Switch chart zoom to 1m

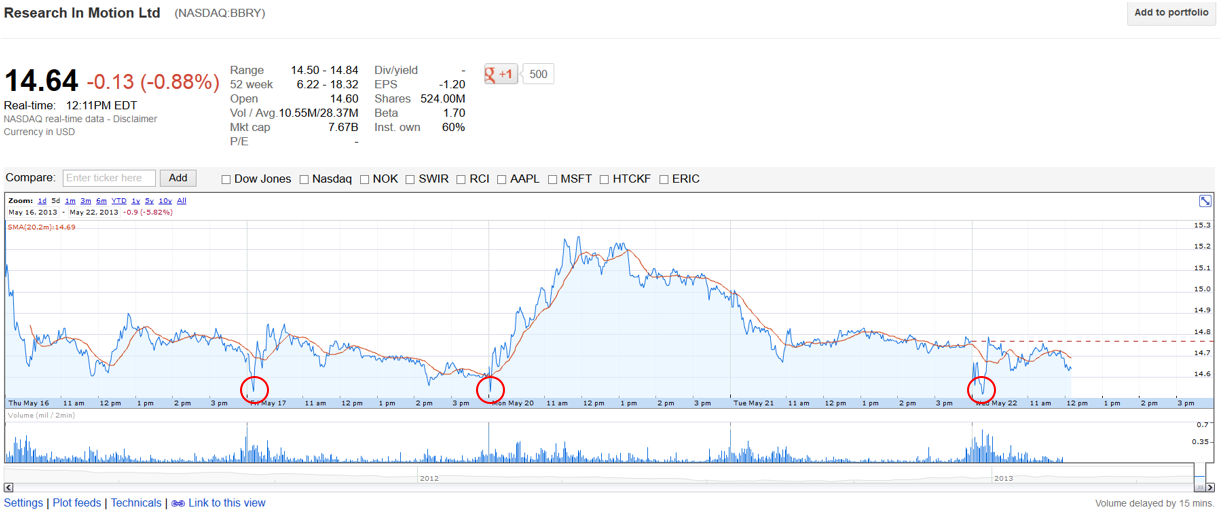pyautogui.click(x=70, y=201)
